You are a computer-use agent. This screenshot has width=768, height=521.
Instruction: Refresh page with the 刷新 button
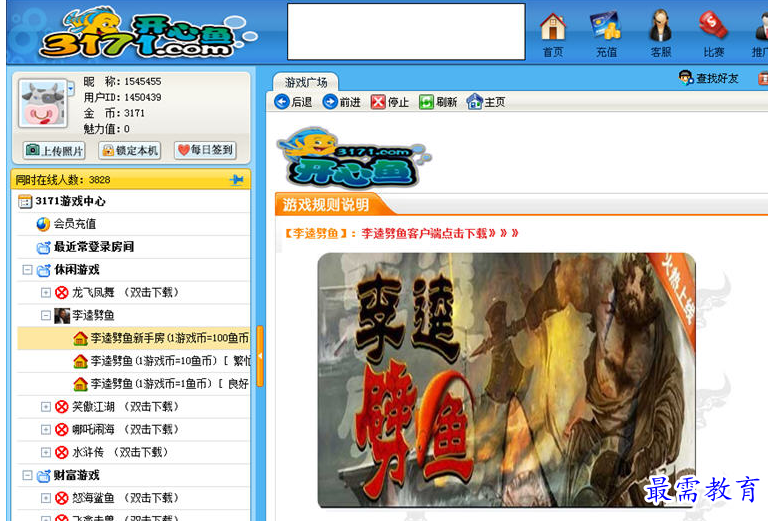coord(438,102)
